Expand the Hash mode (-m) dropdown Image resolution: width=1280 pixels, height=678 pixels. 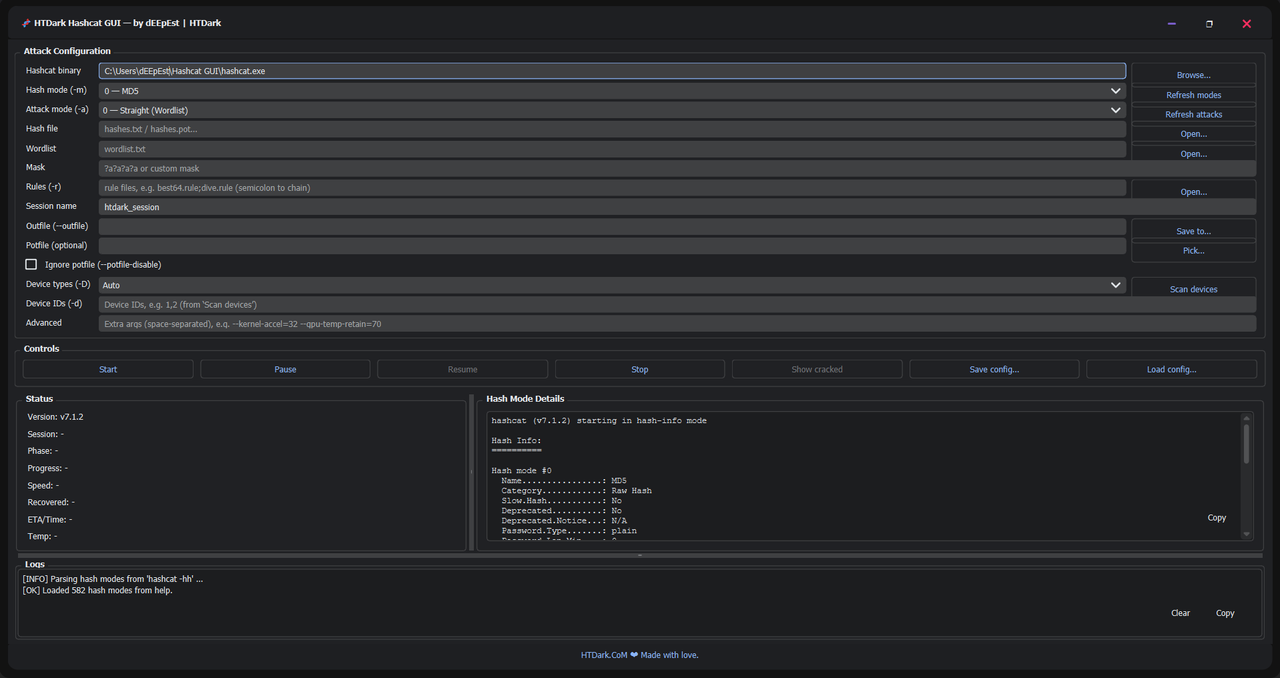(x=1115, y=91)
